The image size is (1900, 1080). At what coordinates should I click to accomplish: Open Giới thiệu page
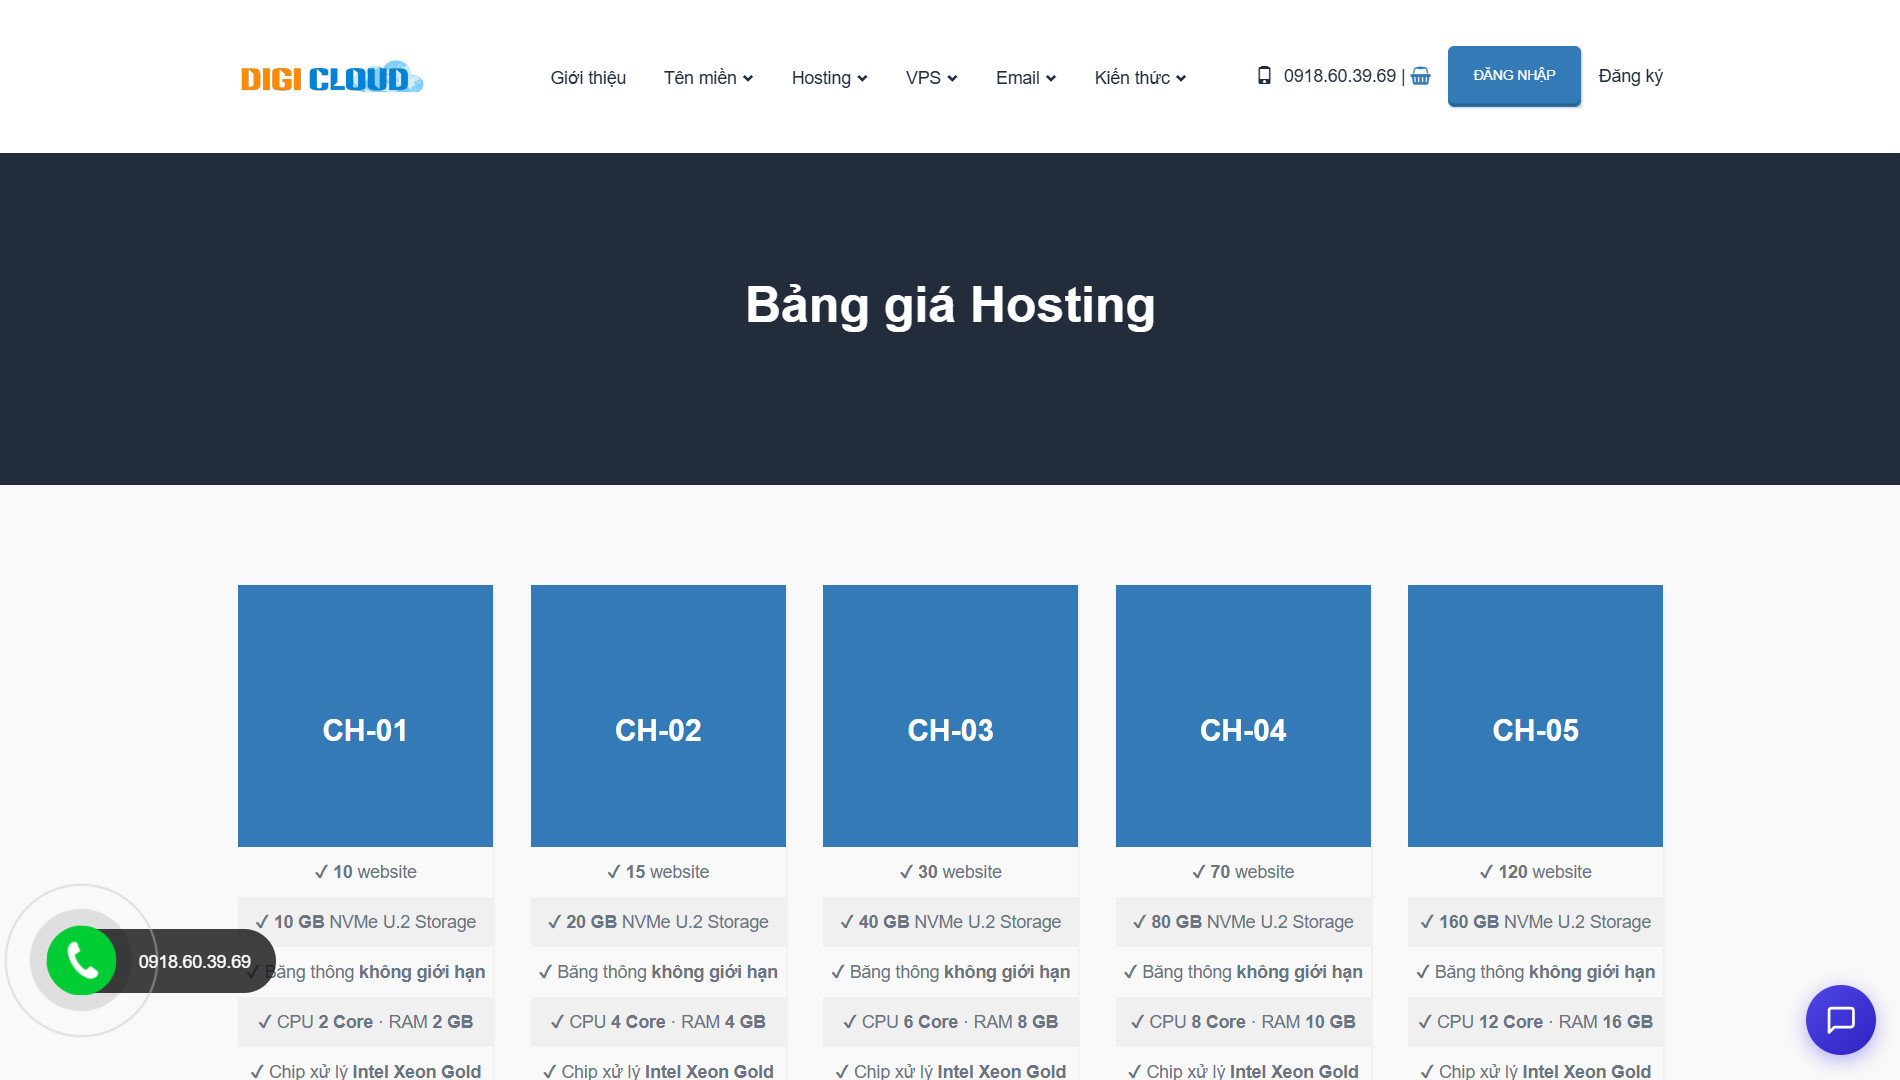tap(588, 78)
